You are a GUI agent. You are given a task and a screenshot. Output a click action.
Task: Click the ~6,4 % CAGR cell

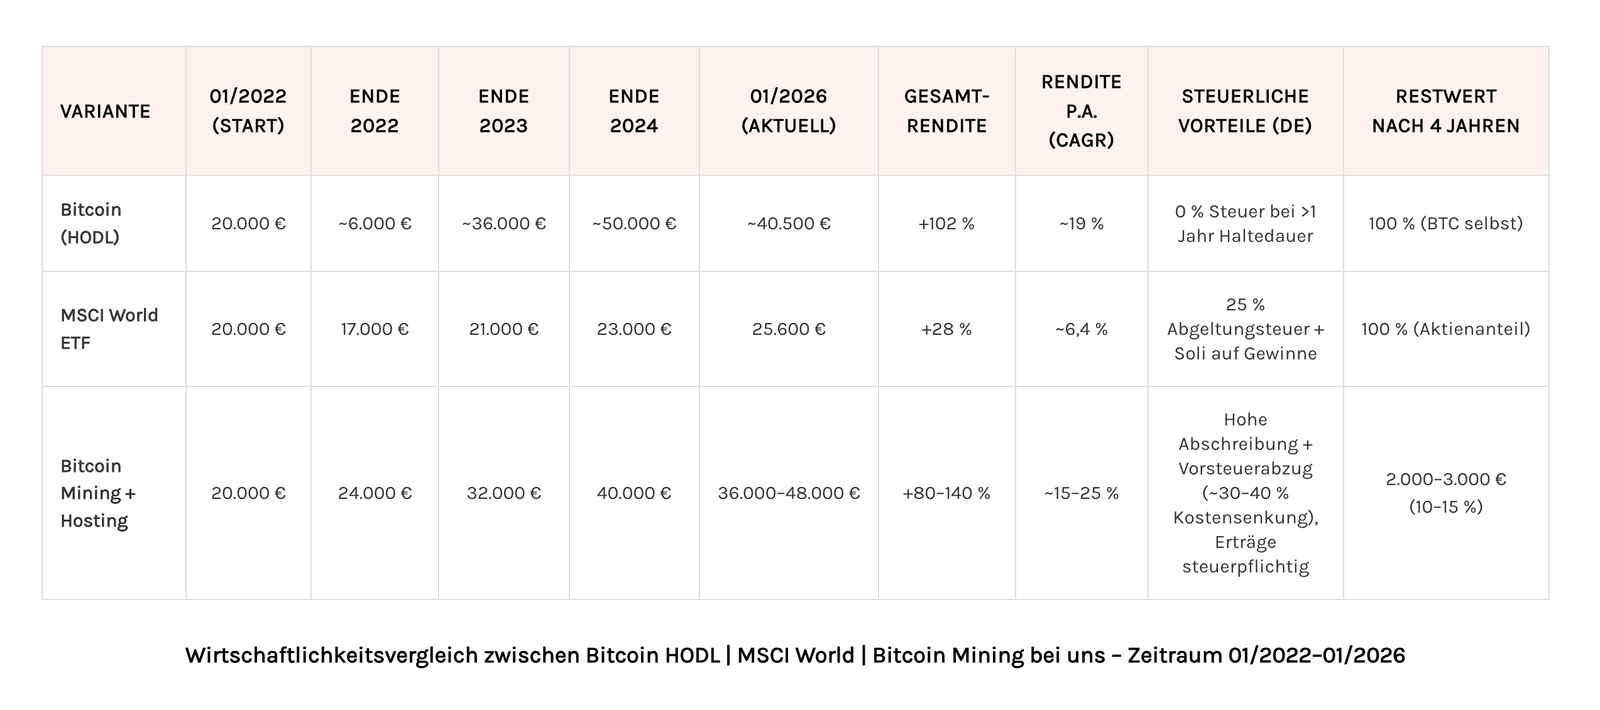pos(1081,329)
